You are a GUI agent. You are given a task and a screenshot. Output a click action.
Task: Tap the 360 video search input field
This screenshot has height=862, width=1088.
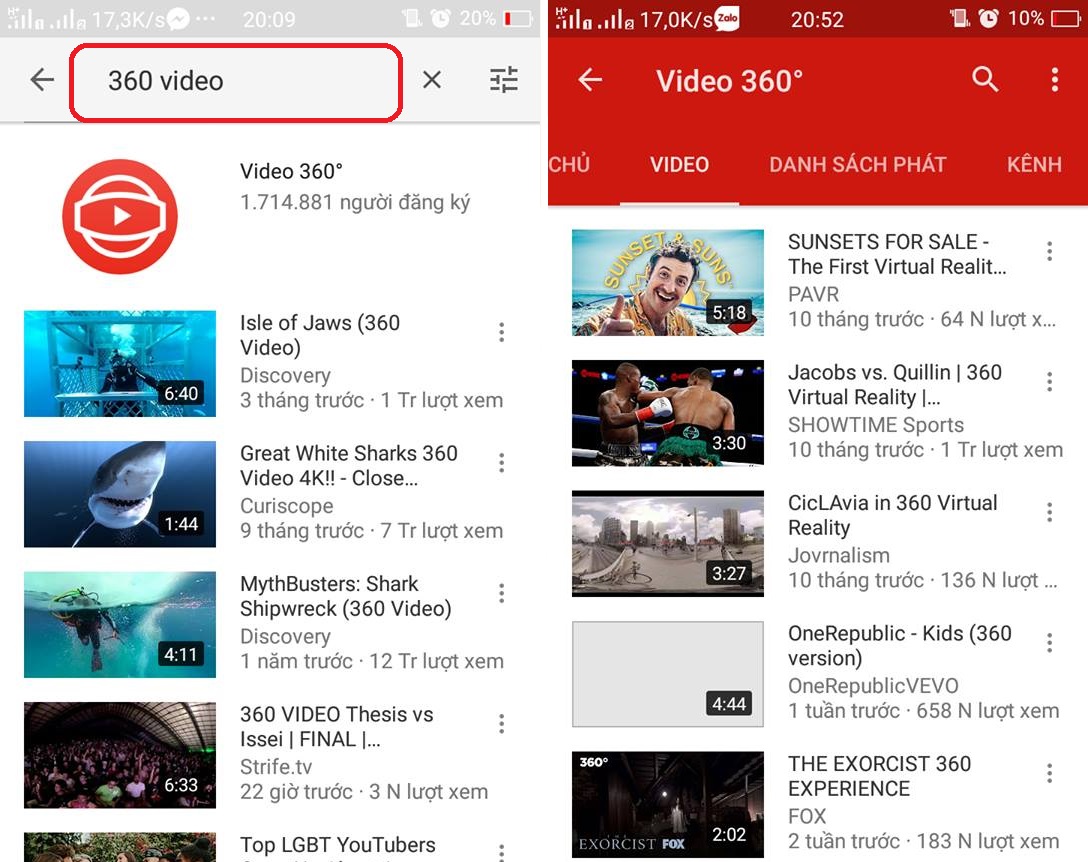click(235, 80)
